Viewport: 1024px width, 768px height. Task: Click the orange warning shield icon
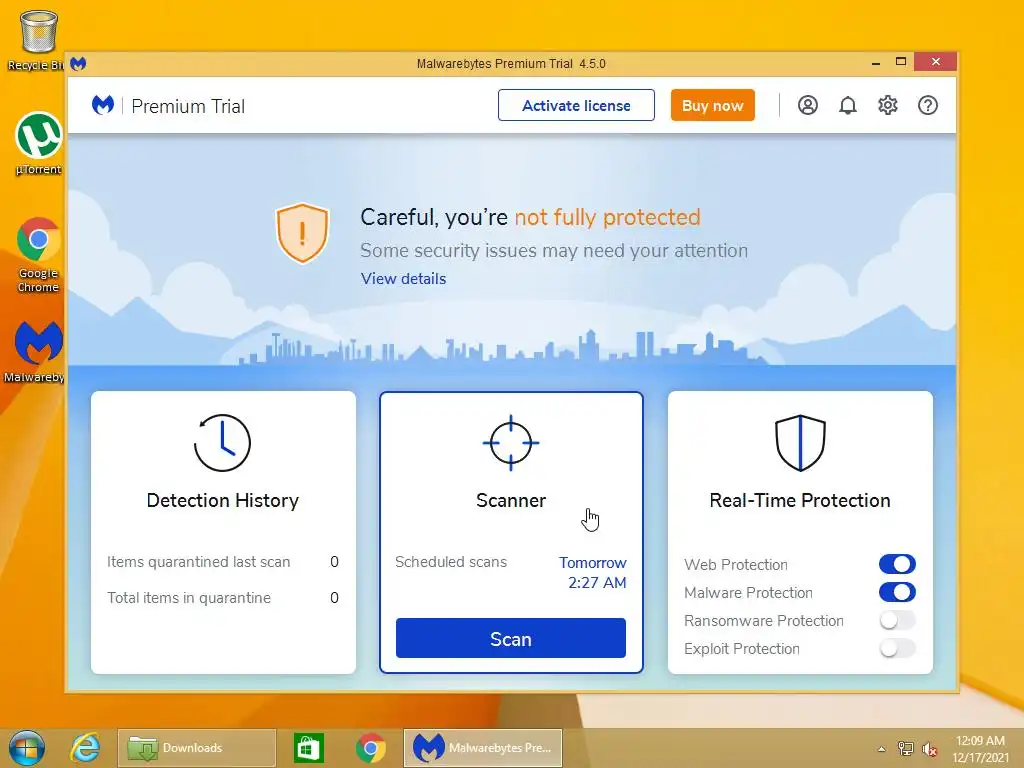[x=302, y=233]
